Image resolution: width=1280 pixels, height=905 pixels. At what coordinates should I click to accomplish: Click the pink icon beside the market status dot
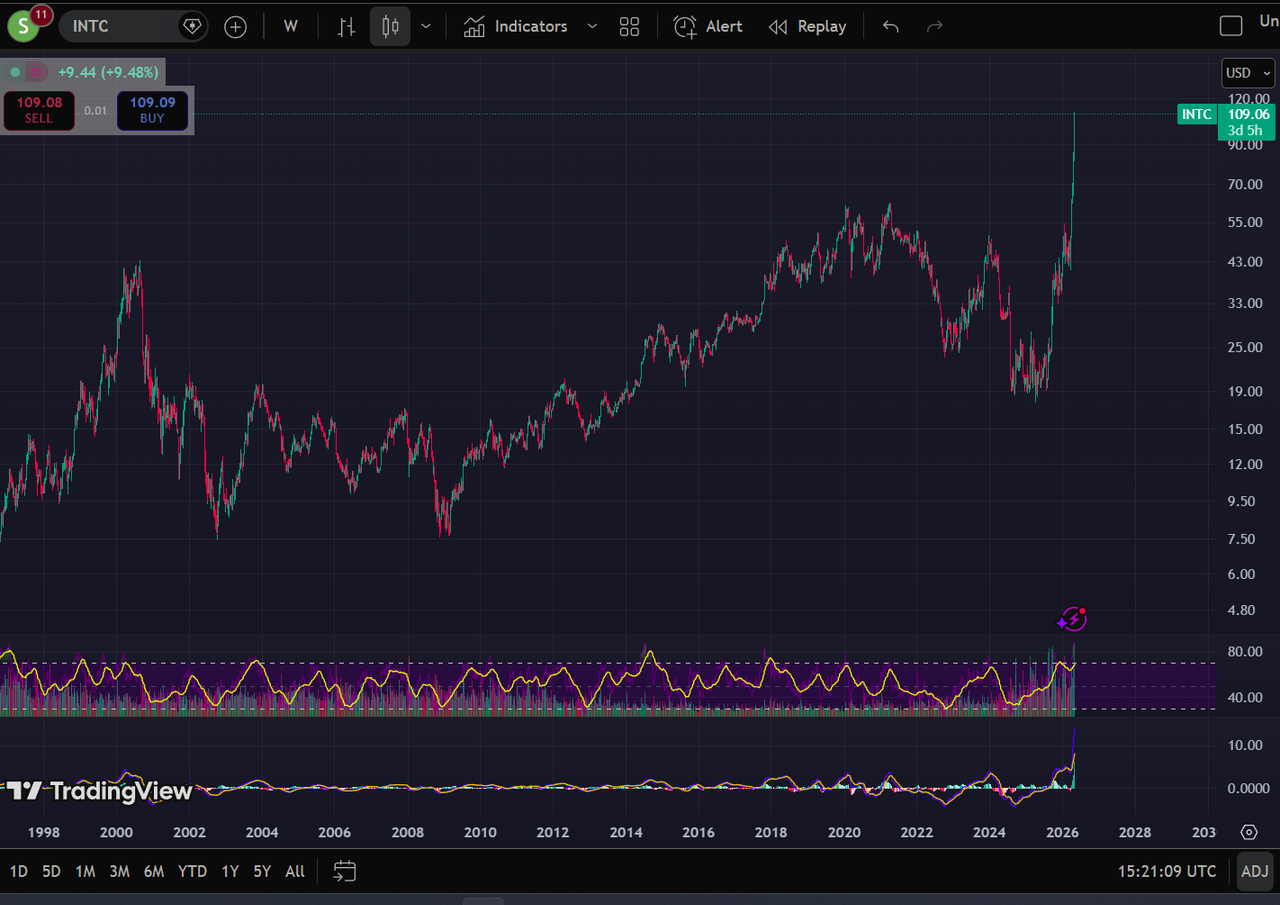click(36, 72)
